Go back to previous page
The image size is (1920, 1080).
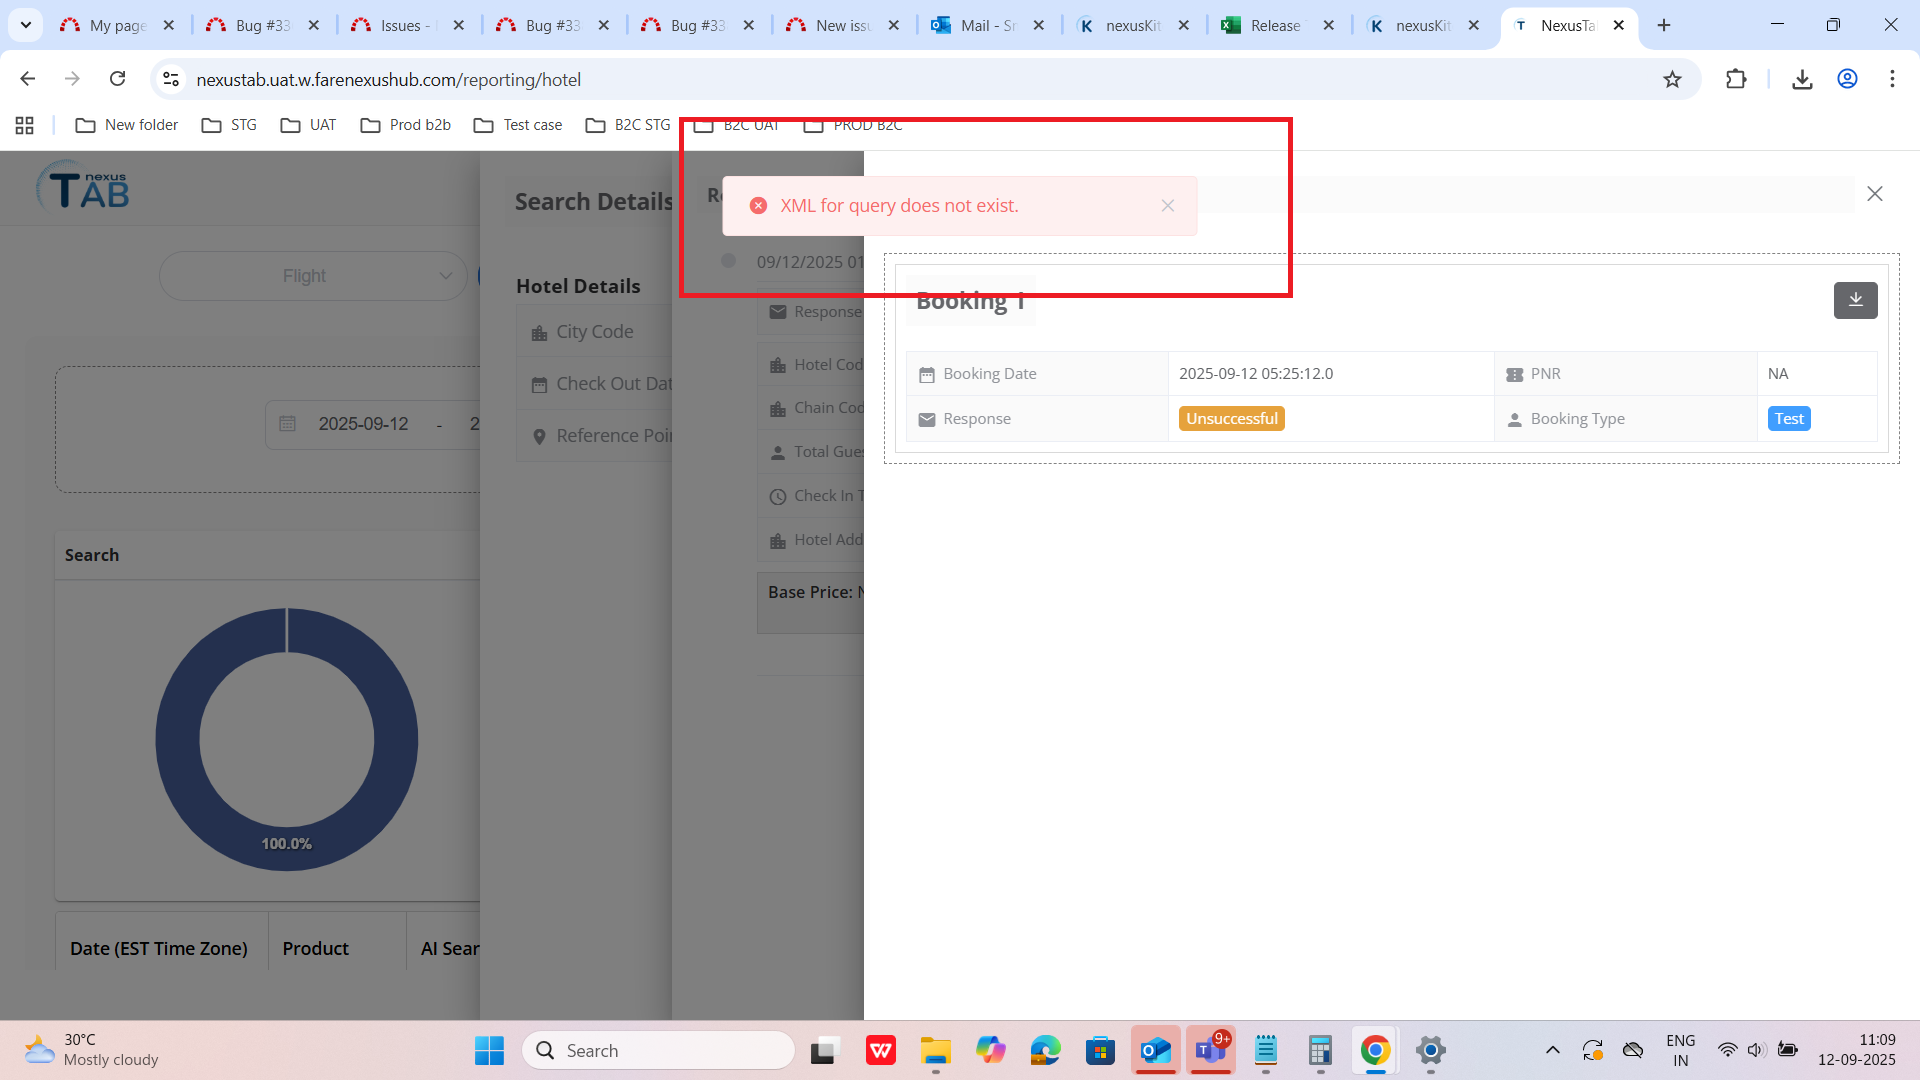click(x=28, y=79)
